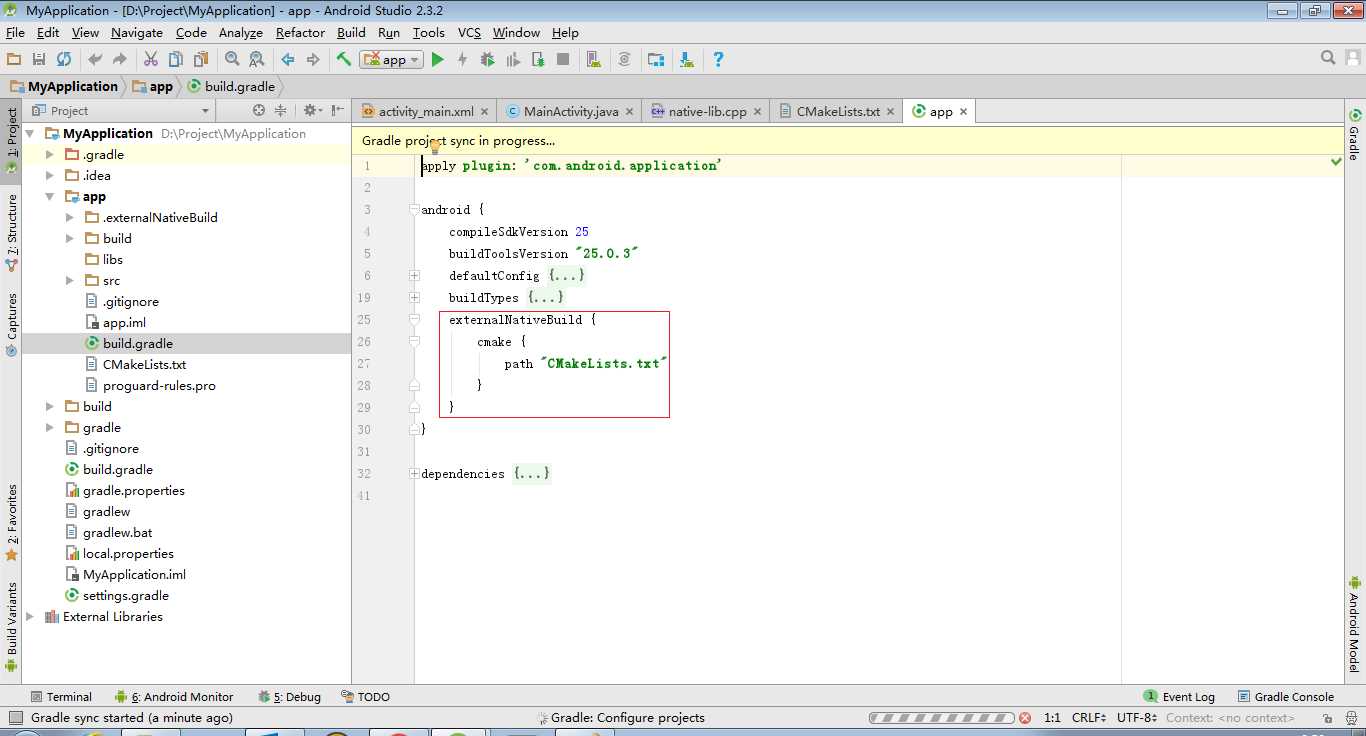Expand the .idea folder
Viewport: 1366px width, 736px height.
click(50, 176)
